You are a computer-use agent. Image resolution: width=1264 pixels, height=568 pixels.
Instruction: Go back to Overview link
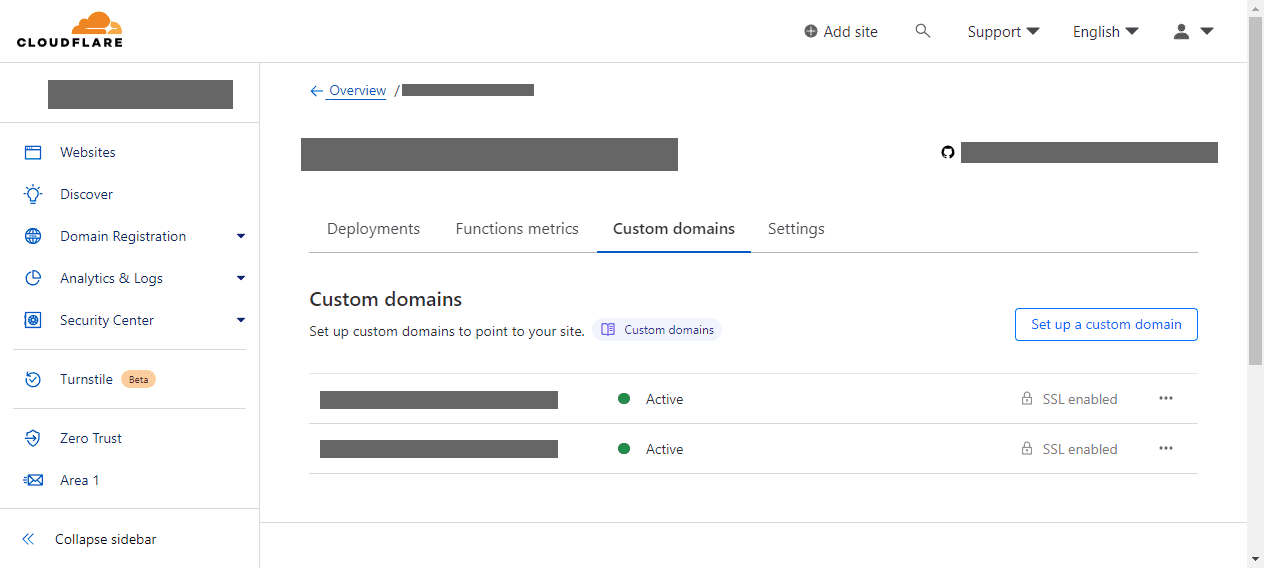tap(357, 90)
